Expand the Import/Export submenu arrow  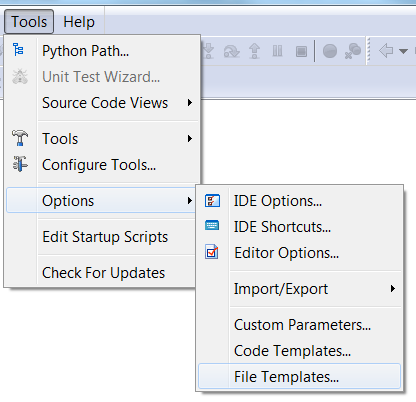click(393, 289)
